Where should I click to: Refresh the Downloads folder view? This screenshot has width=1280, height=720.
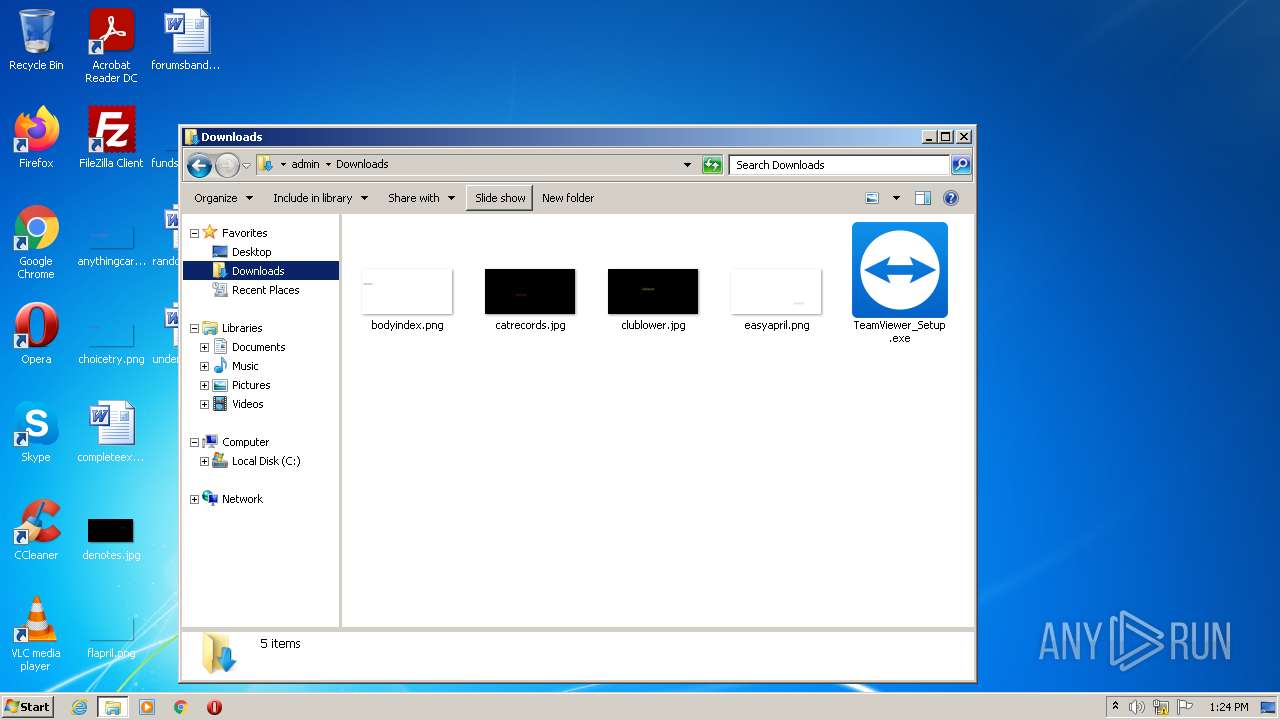[x=712, y=165]
